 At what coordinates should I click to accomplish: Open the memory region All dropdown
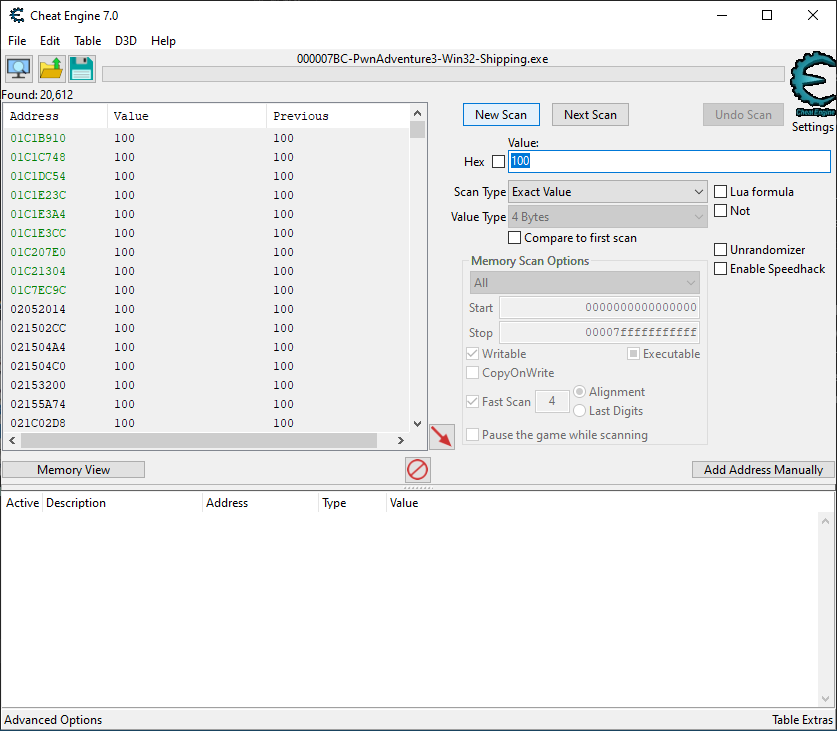(585, 283)
